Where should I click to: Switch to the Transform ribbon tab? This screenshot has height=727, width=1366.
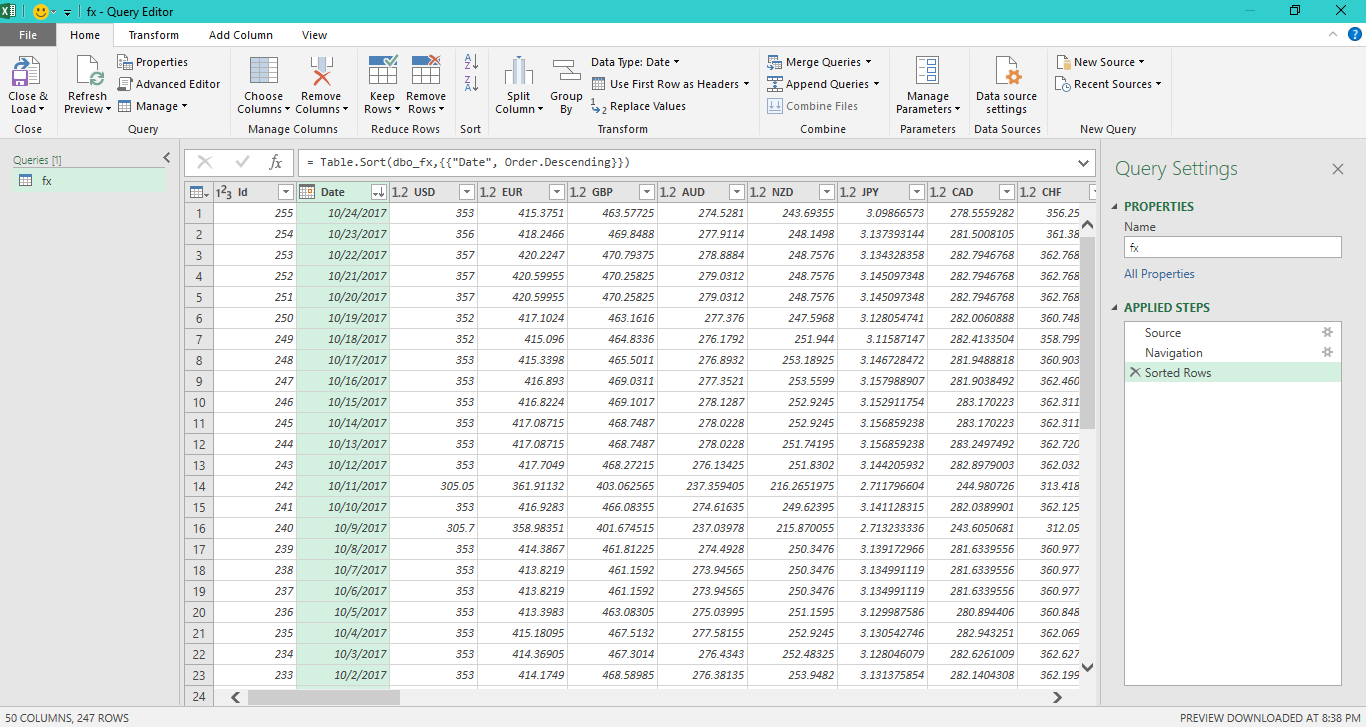(153, 34)
